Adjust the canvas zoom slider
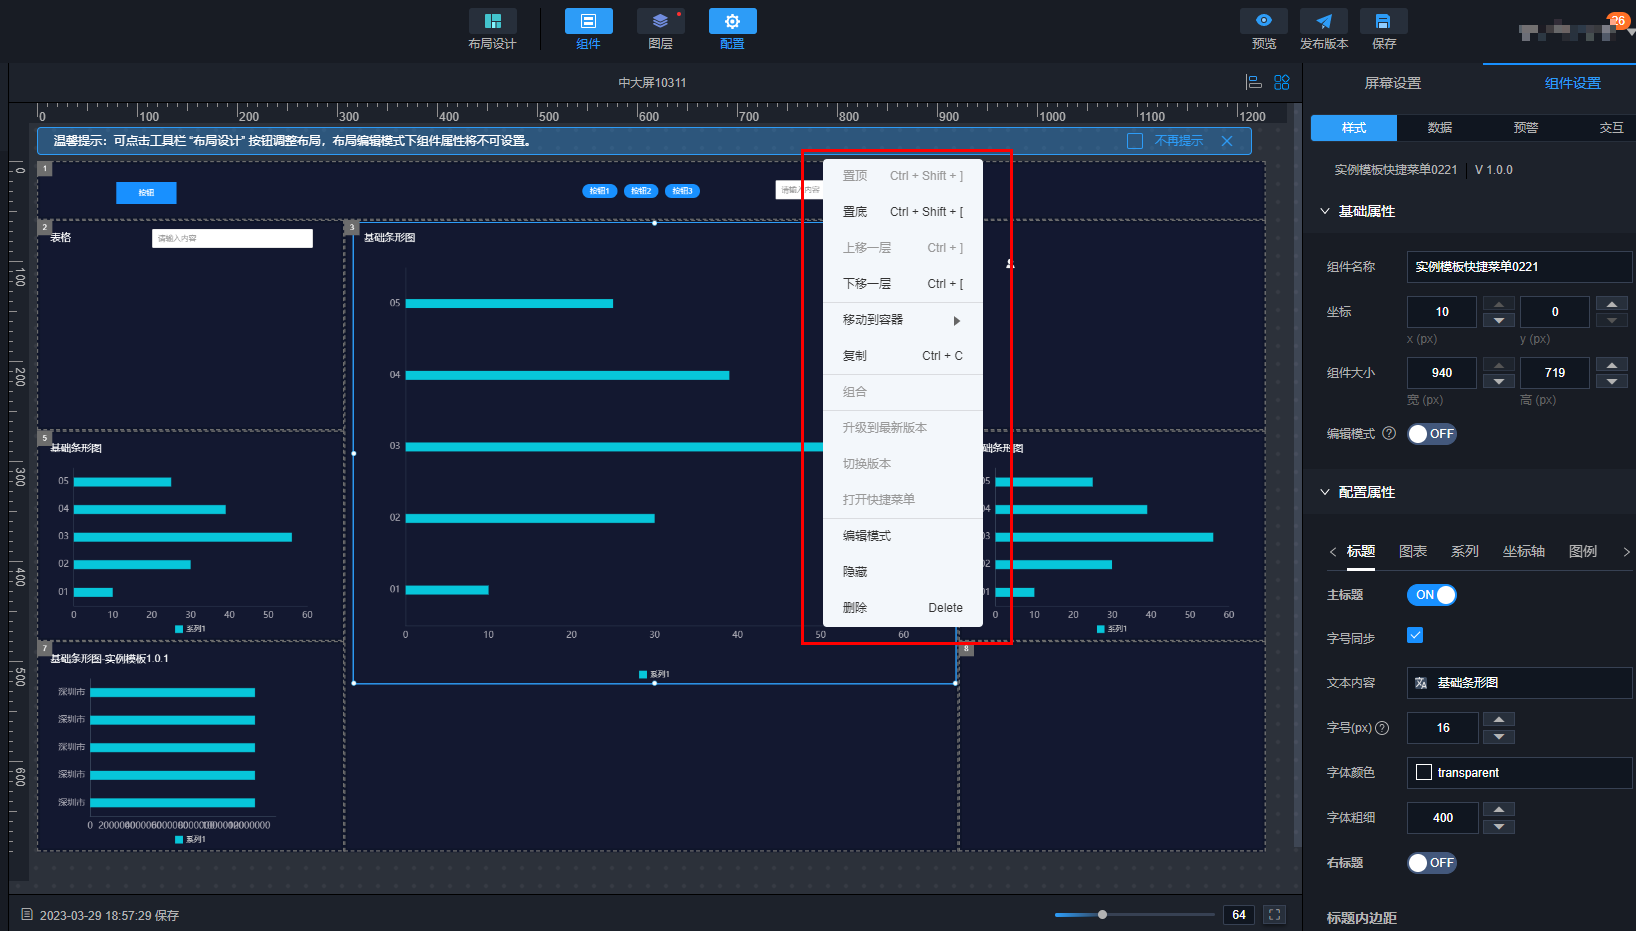Image resolution: width=1636 pixels, height=931 pixels. 1102,914
